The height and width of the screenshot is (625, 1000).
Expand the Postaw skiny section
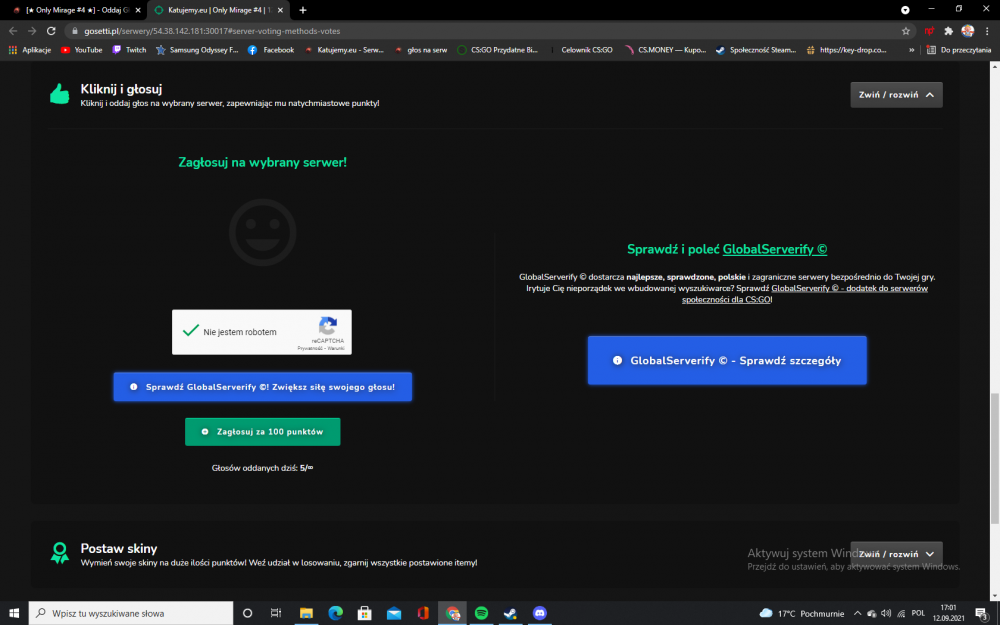coord(896,554)
